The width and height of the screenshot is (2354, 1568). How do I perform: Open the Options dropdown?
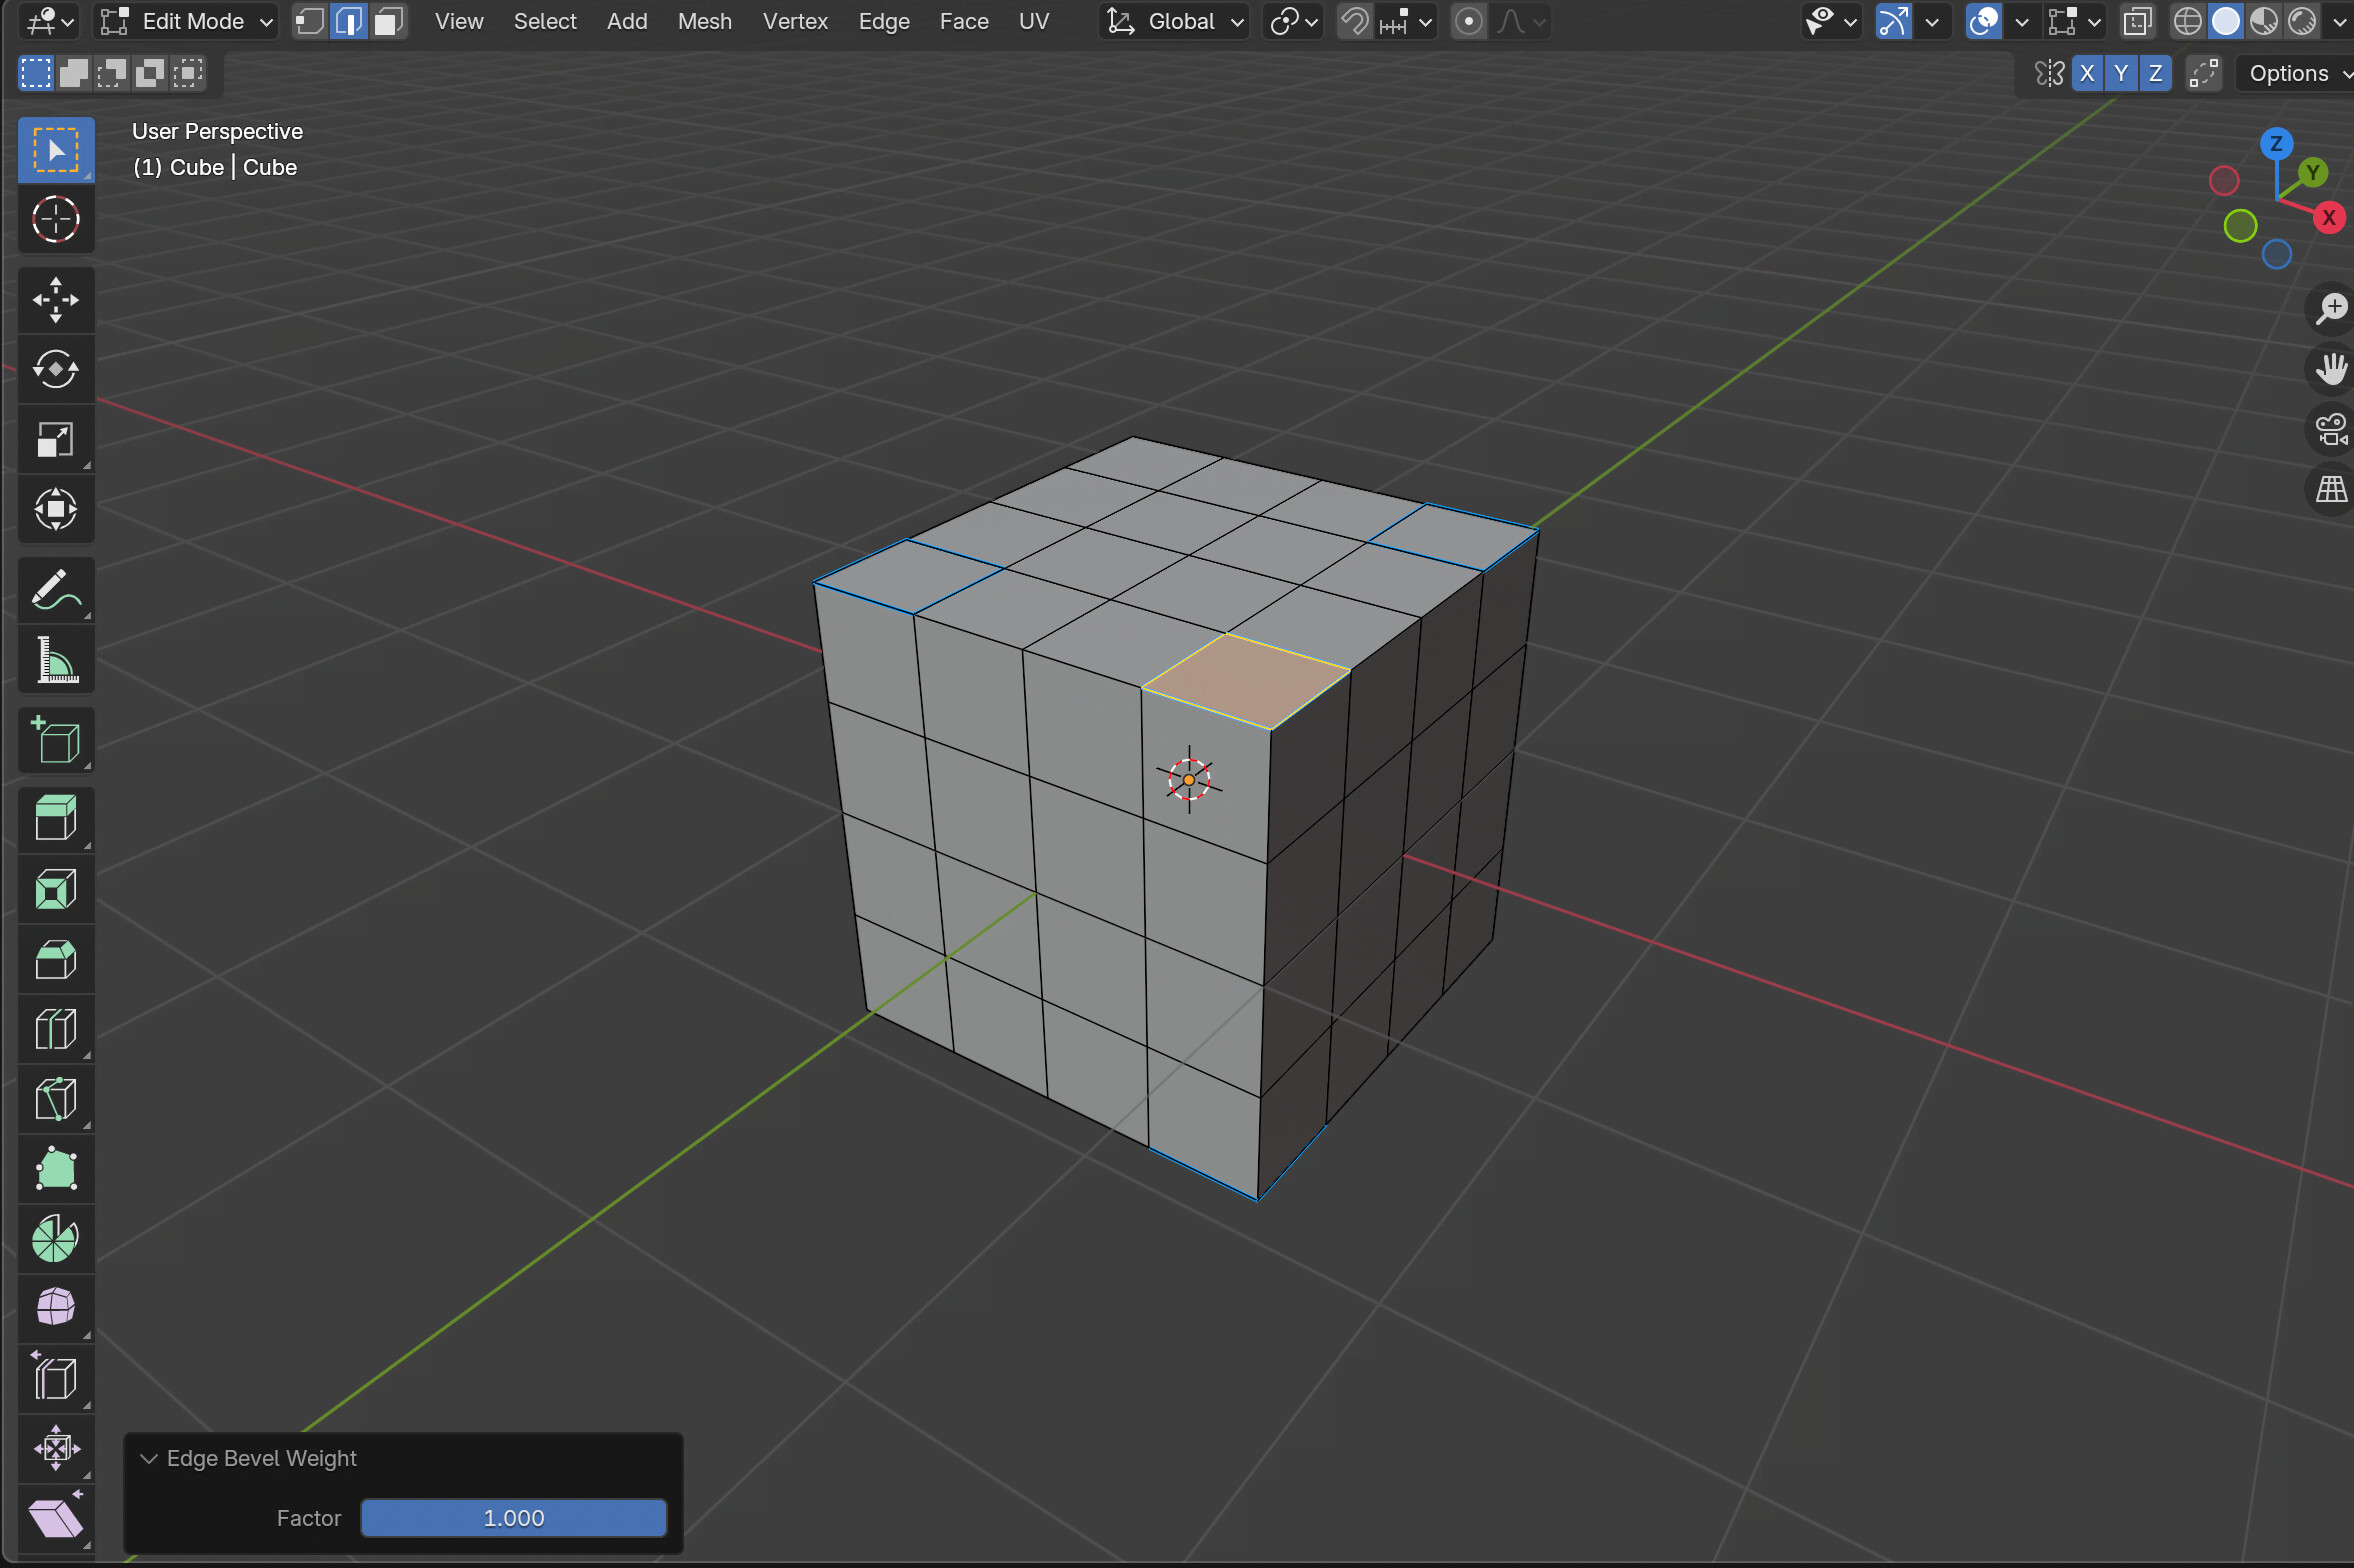pos(2296,74)
